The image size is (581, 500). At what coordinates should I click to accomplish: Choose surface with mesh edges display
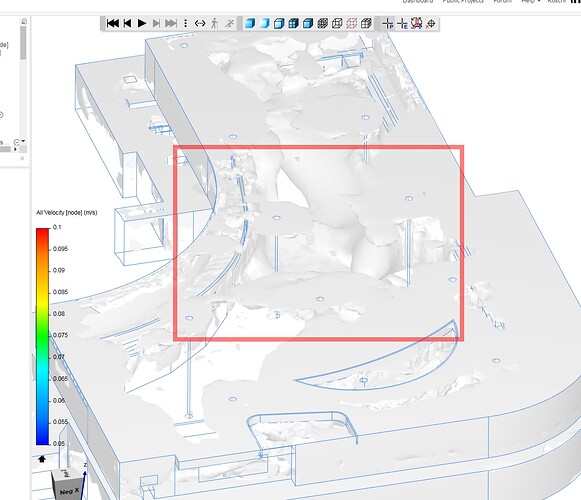293,23
